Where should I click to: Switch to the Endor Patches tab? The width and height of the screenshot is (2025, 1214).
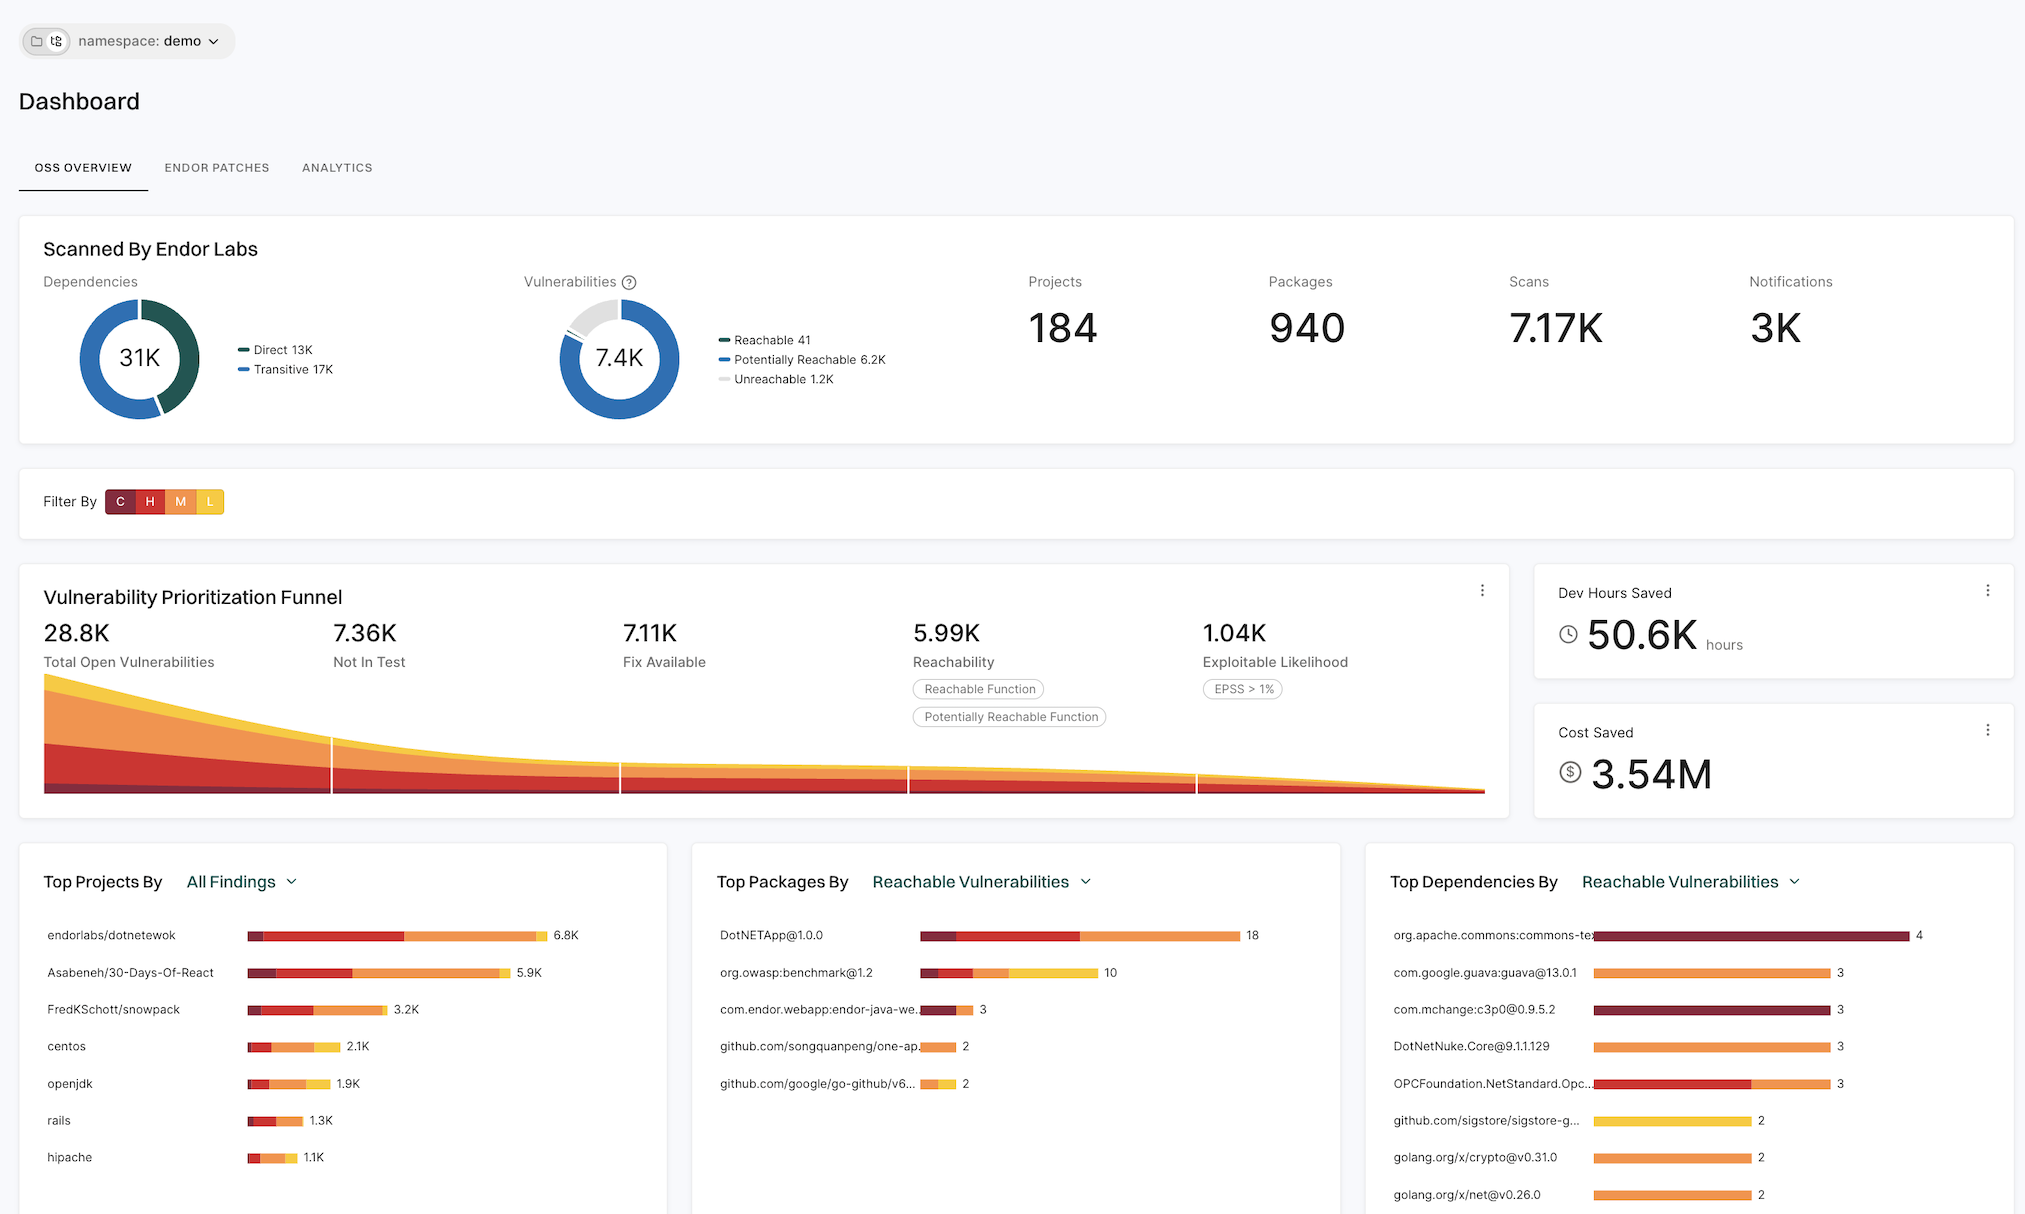217,168
